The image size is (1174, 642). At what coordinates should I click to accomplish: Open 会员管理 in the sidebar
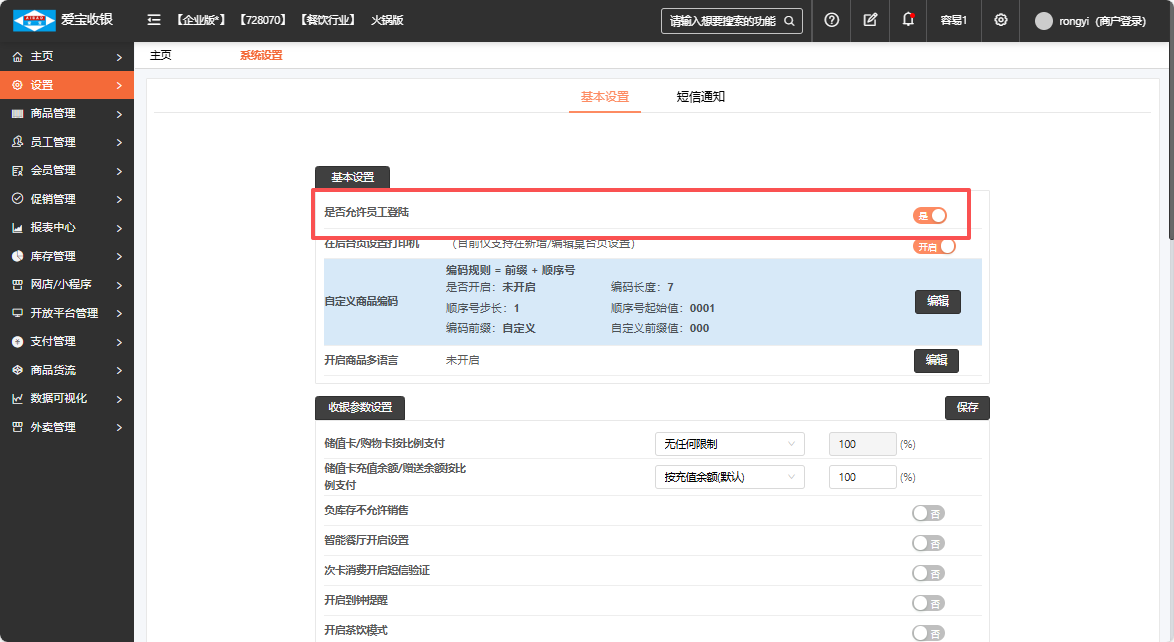point(67,171)
